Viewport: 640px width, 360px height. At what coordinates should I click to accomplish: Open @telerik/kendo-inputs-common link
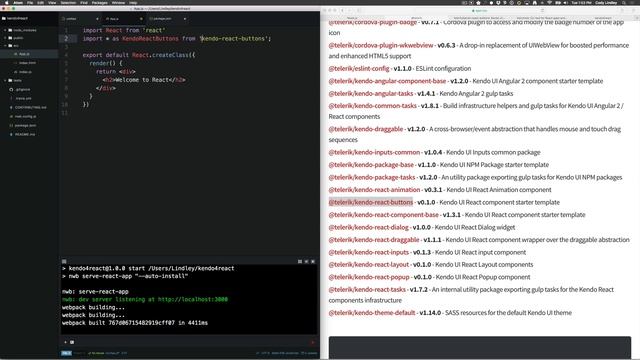point(374,152)
